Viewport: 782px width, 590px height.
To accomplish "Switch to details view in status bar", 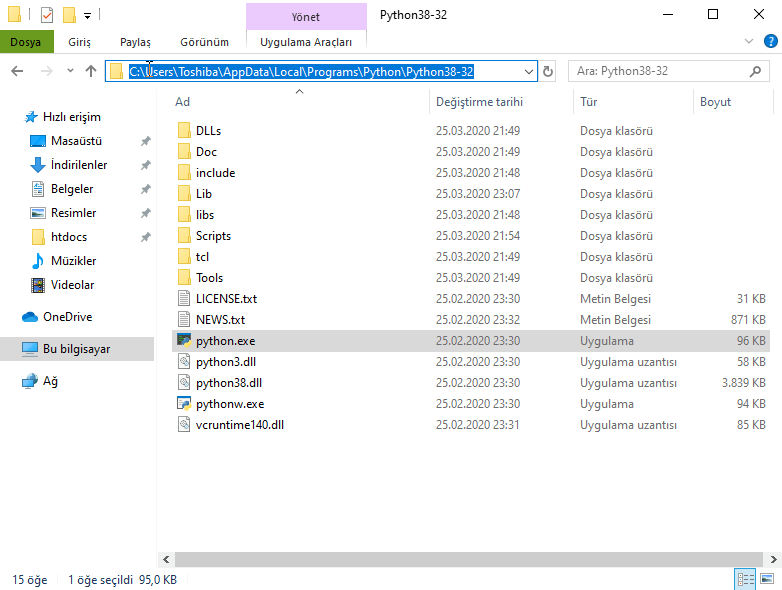I will (745, 579).
